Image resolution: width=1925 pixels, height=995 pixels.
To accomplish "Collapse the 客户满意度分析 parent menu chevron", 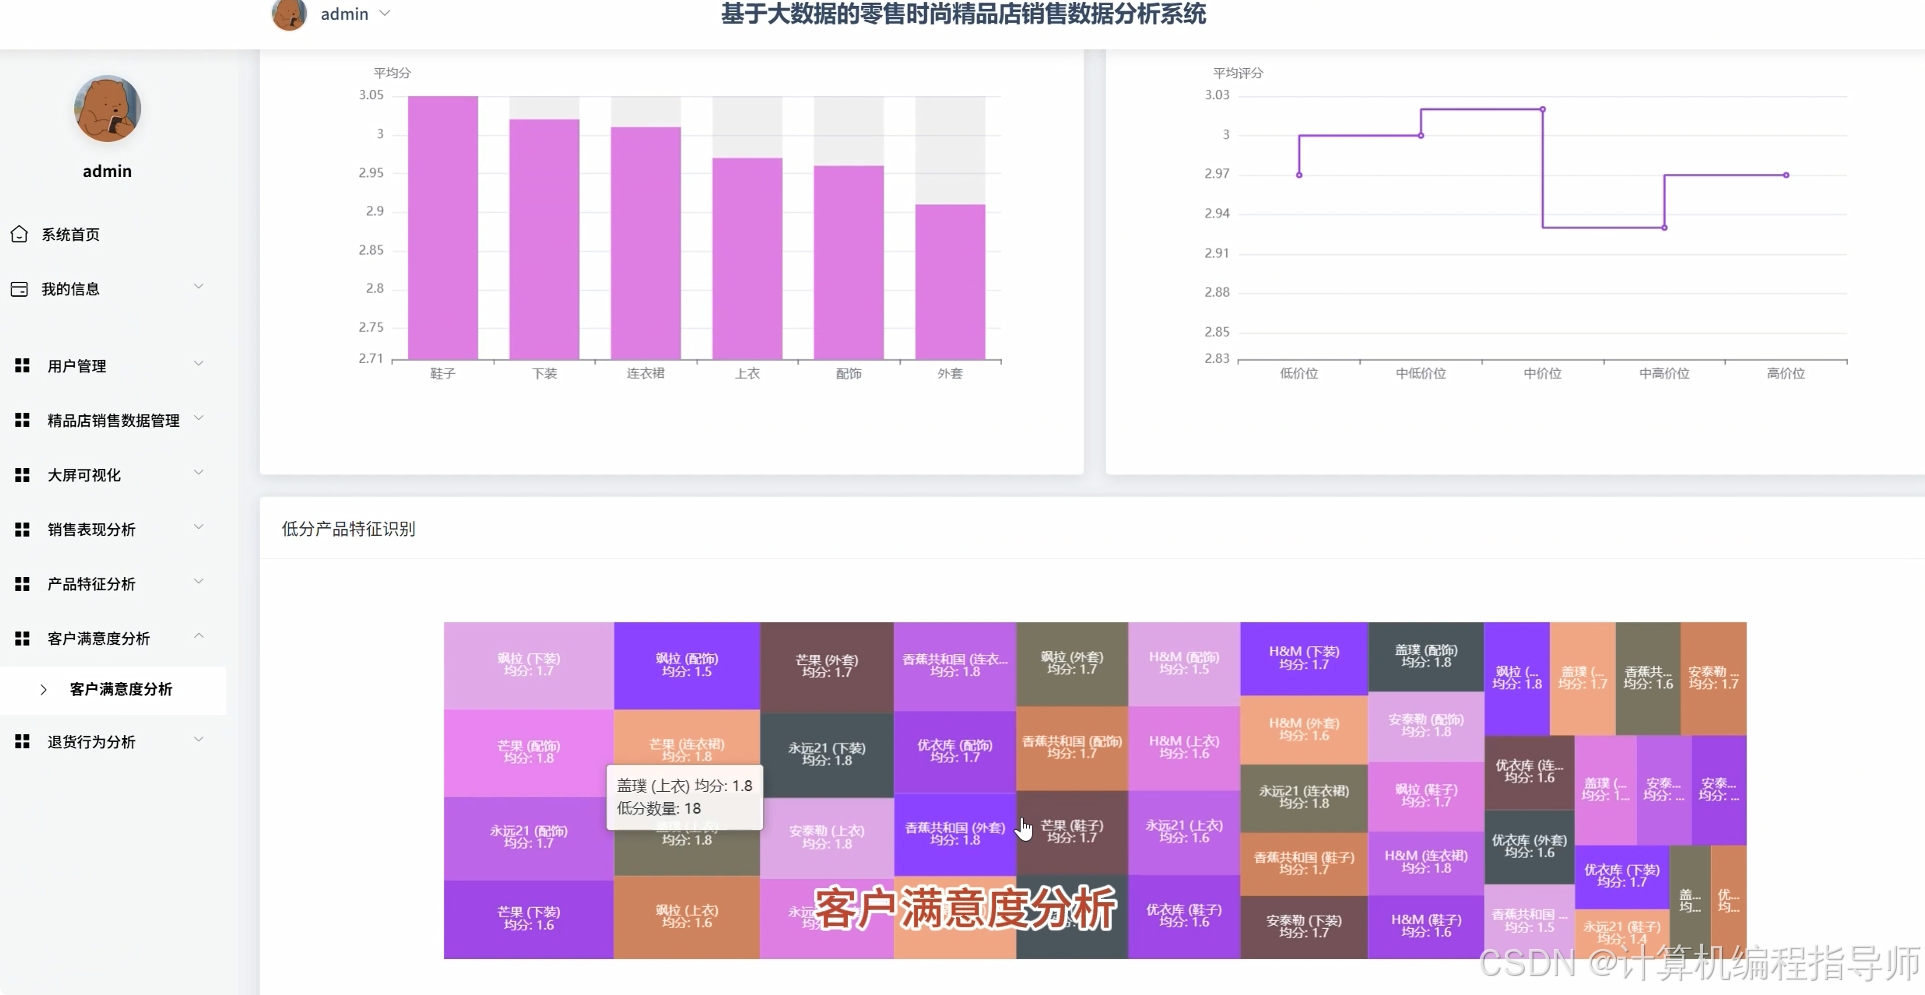I will coord(198,637).
